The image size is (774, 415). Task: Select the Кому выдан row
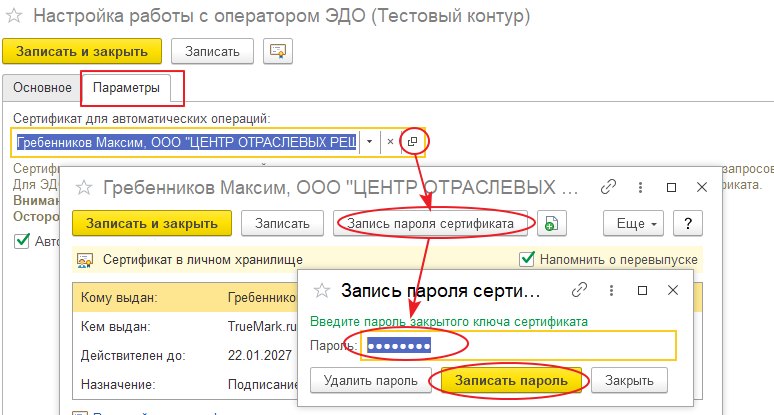tap(185, 298)
